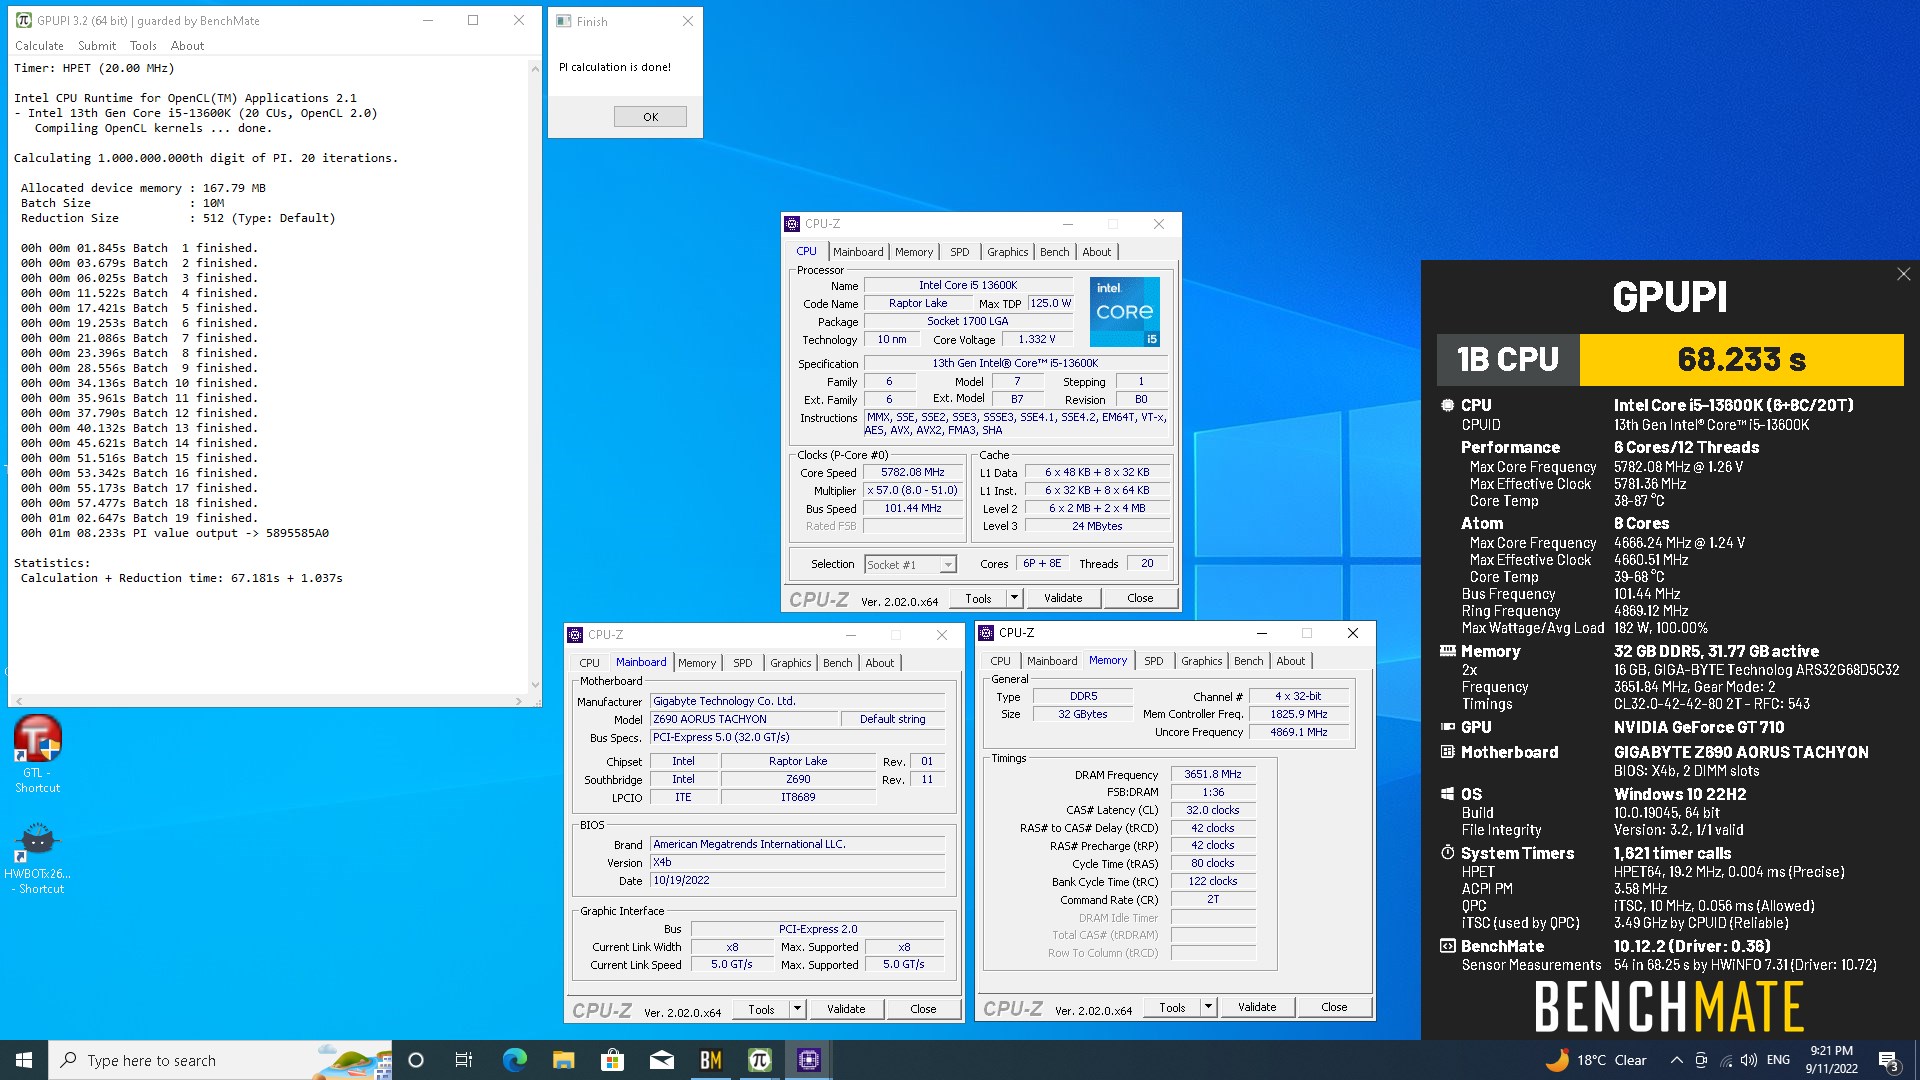1920x1080 pixels.
Task: Click Close in Mainboard CPU-Z window
Action: 923,1009
